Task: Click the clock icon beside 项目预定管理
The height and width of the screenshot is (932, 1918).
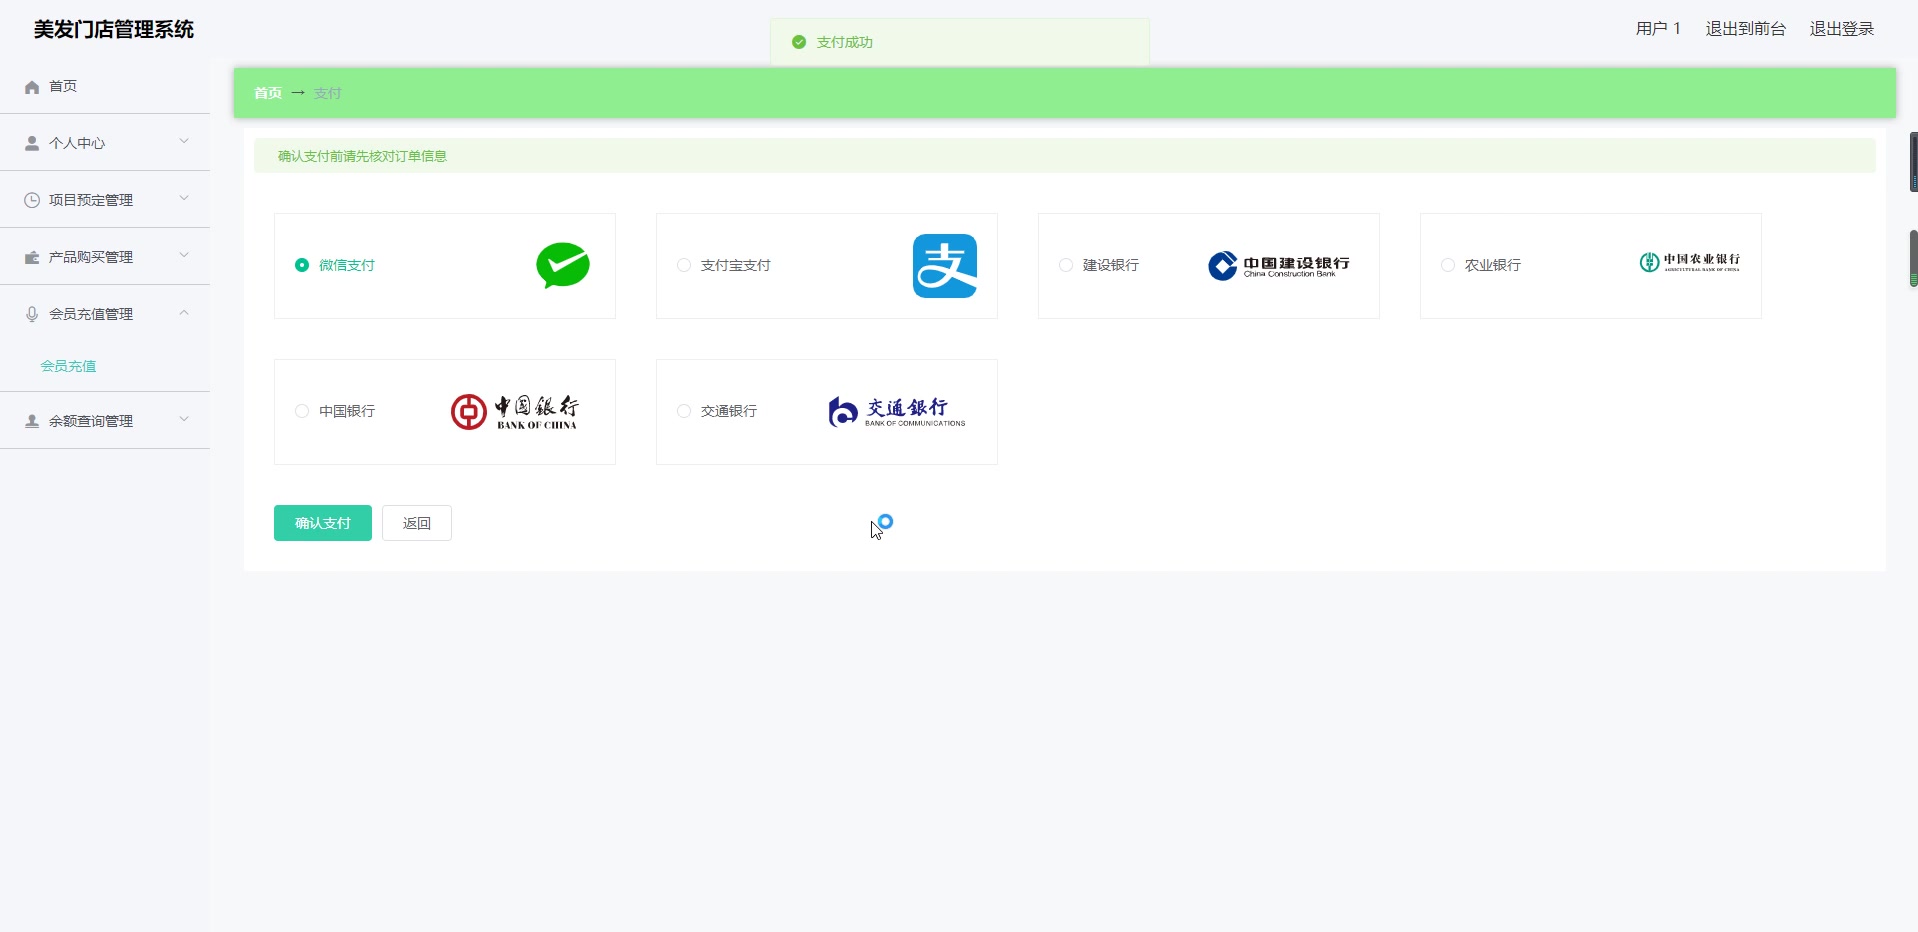Action: point(32,200)
